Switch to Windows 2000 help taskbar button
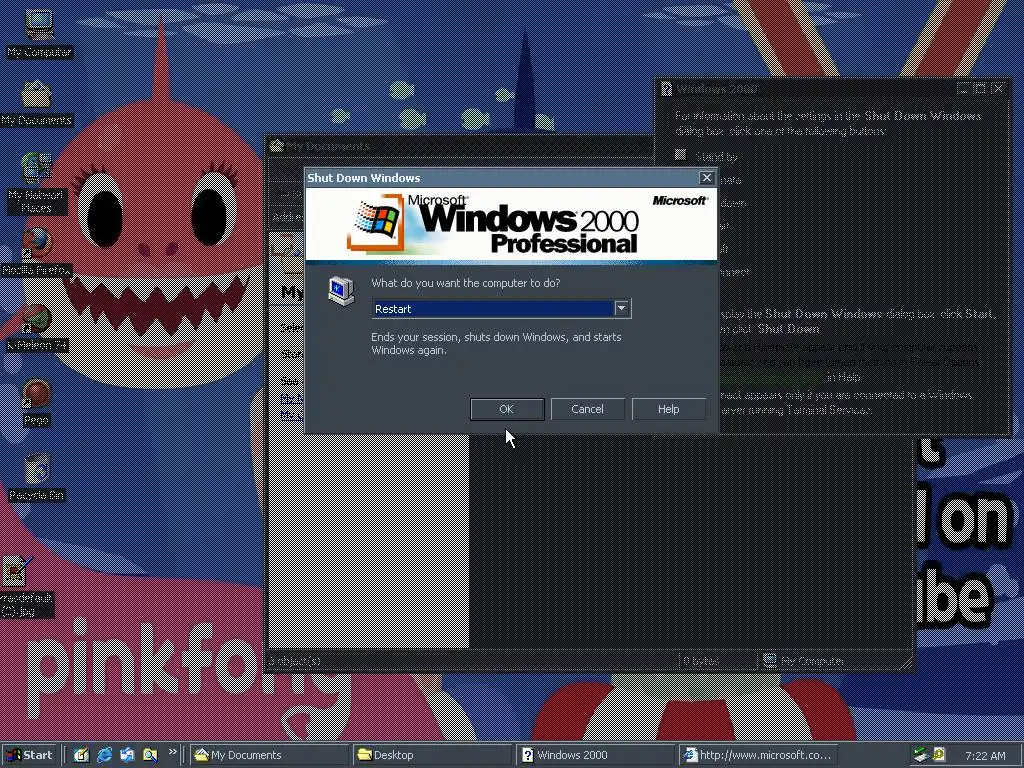1024x768 pixels. [594, 755]
